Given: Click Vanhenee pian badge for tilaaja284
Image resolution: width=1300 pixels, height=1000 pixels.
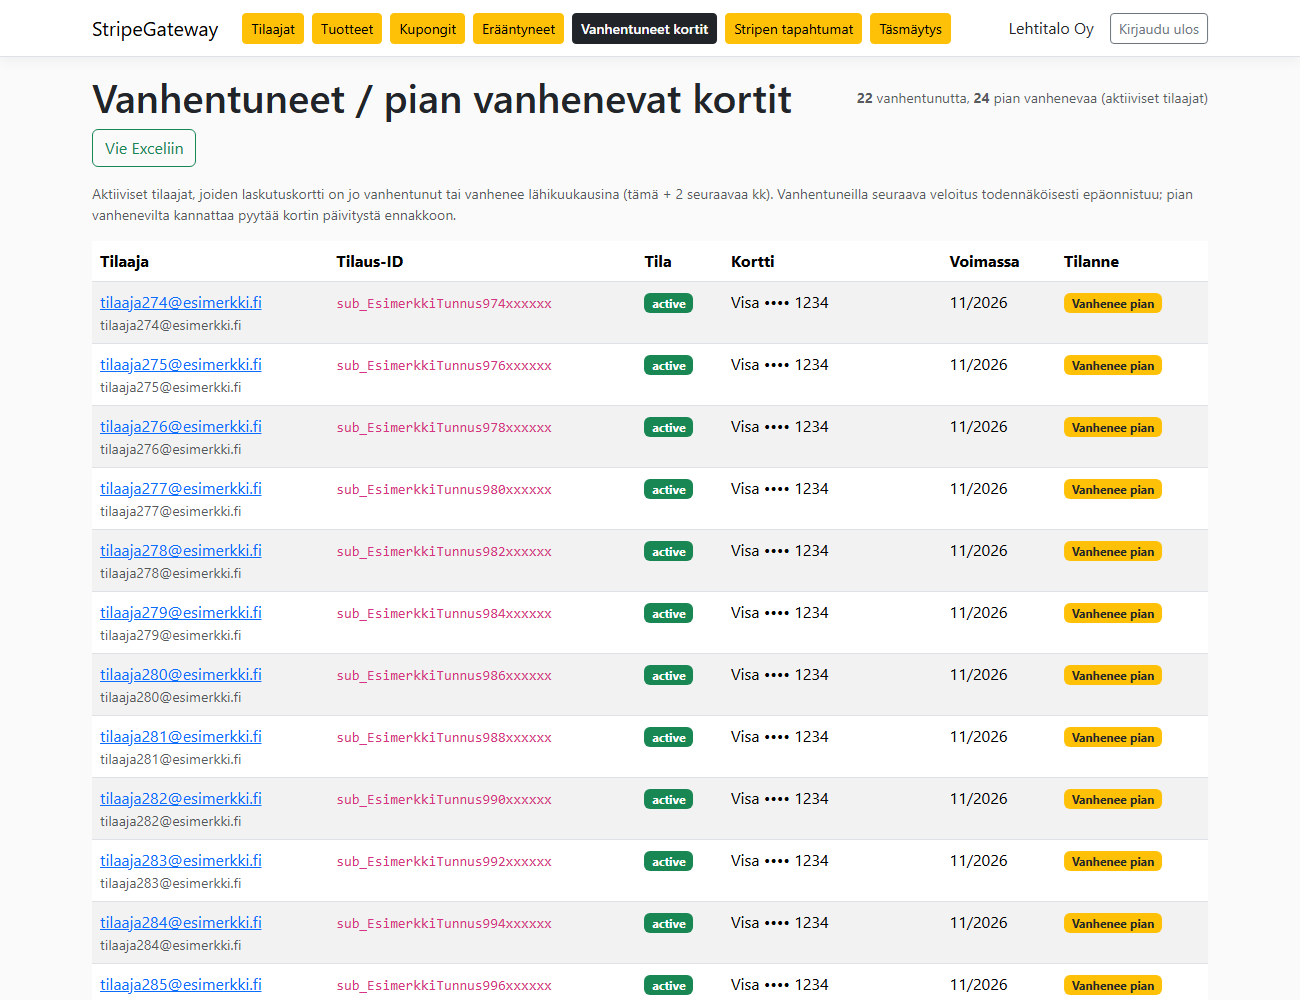Looking at the screenshot, I should (x=1113, y=924).
